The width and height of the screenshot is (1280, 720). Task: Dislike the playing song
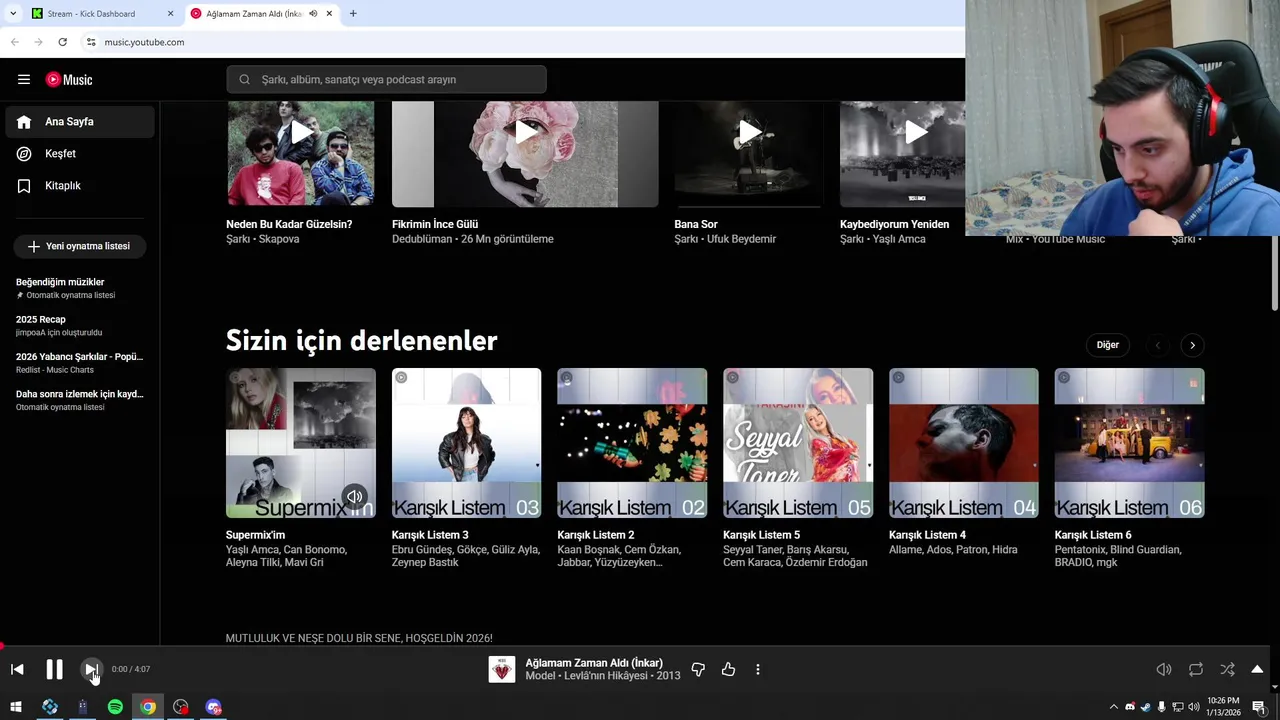(698, 669)
